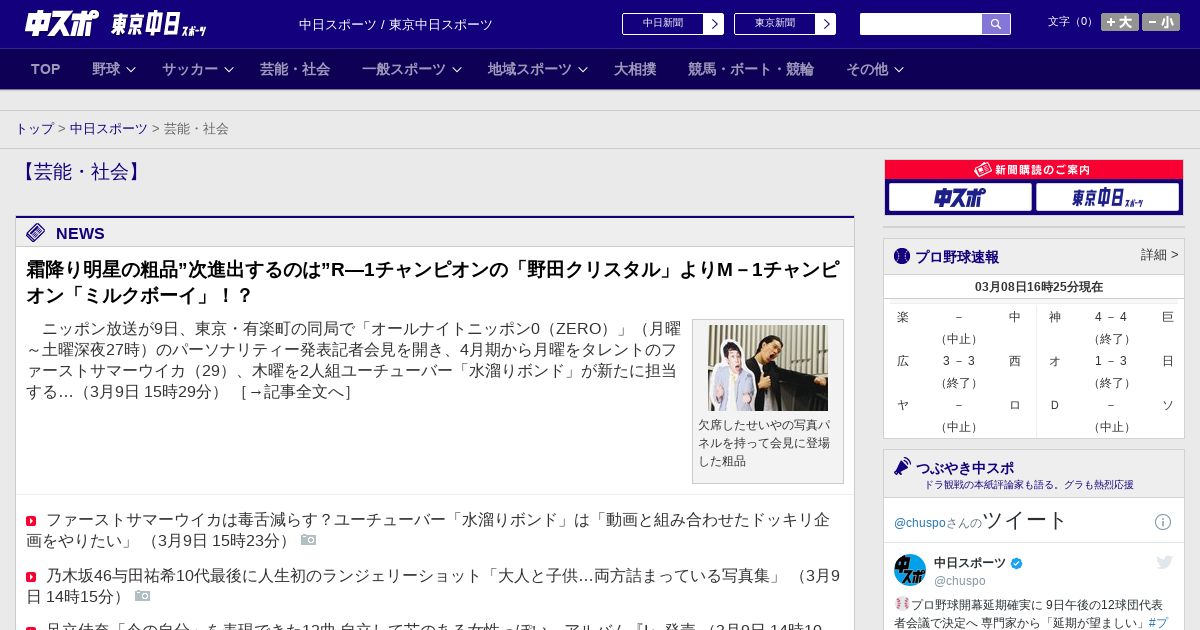
Task: Open the 中日新聞 link button
Action: [663, 24]
